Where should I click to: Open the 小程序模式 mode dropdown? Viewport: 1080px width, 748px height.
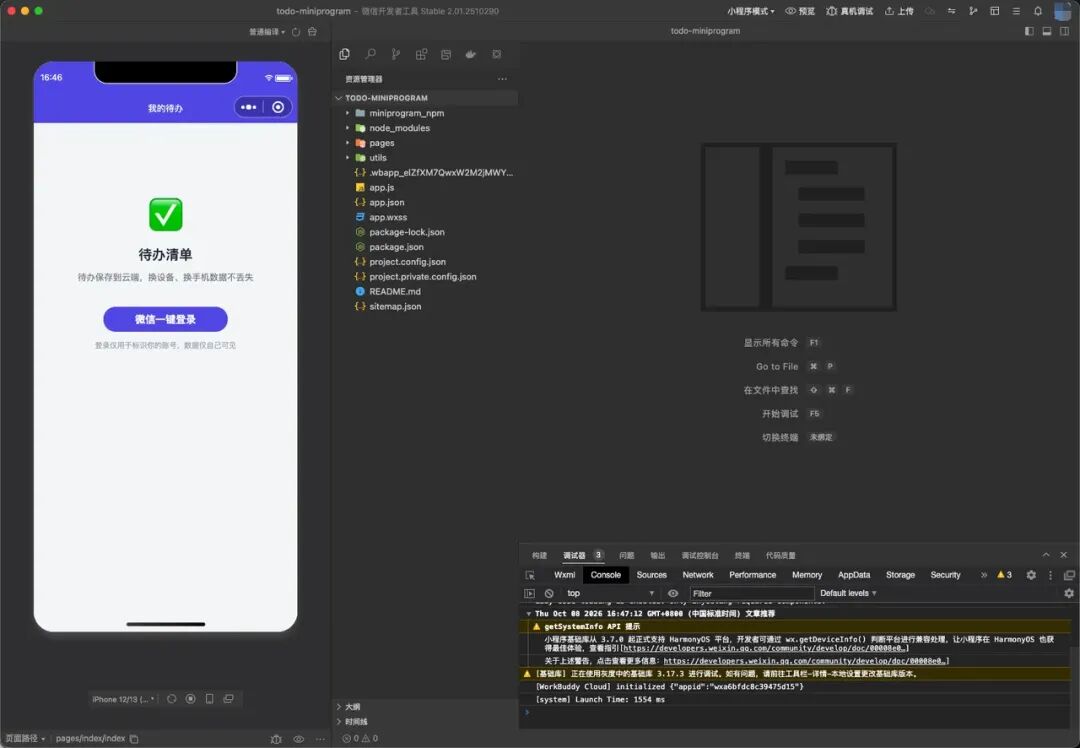pos(751,11)
